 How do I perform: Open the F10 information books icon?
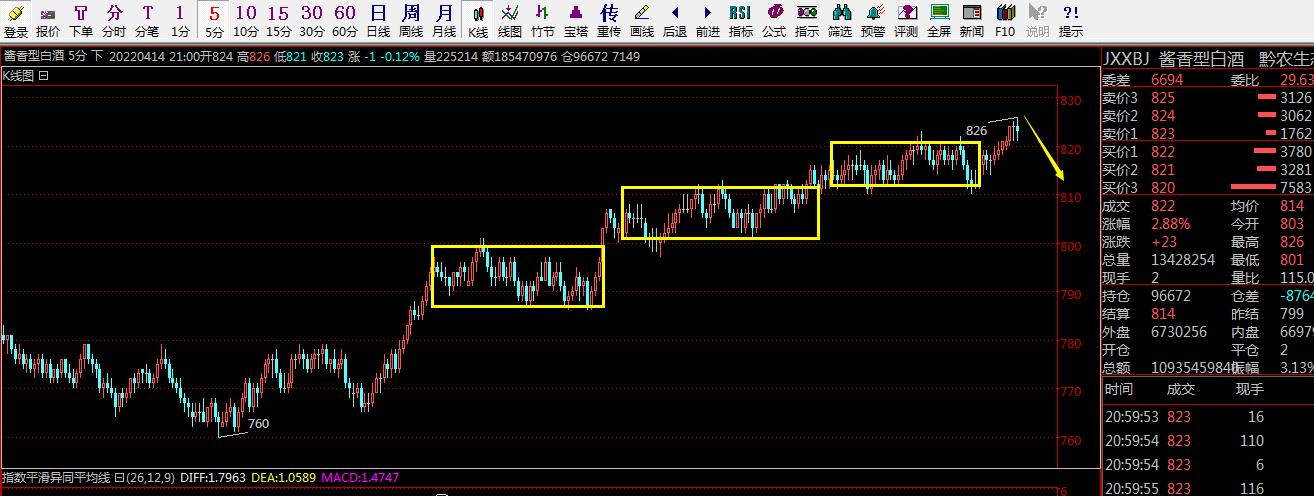click(x=1005, y=20)
